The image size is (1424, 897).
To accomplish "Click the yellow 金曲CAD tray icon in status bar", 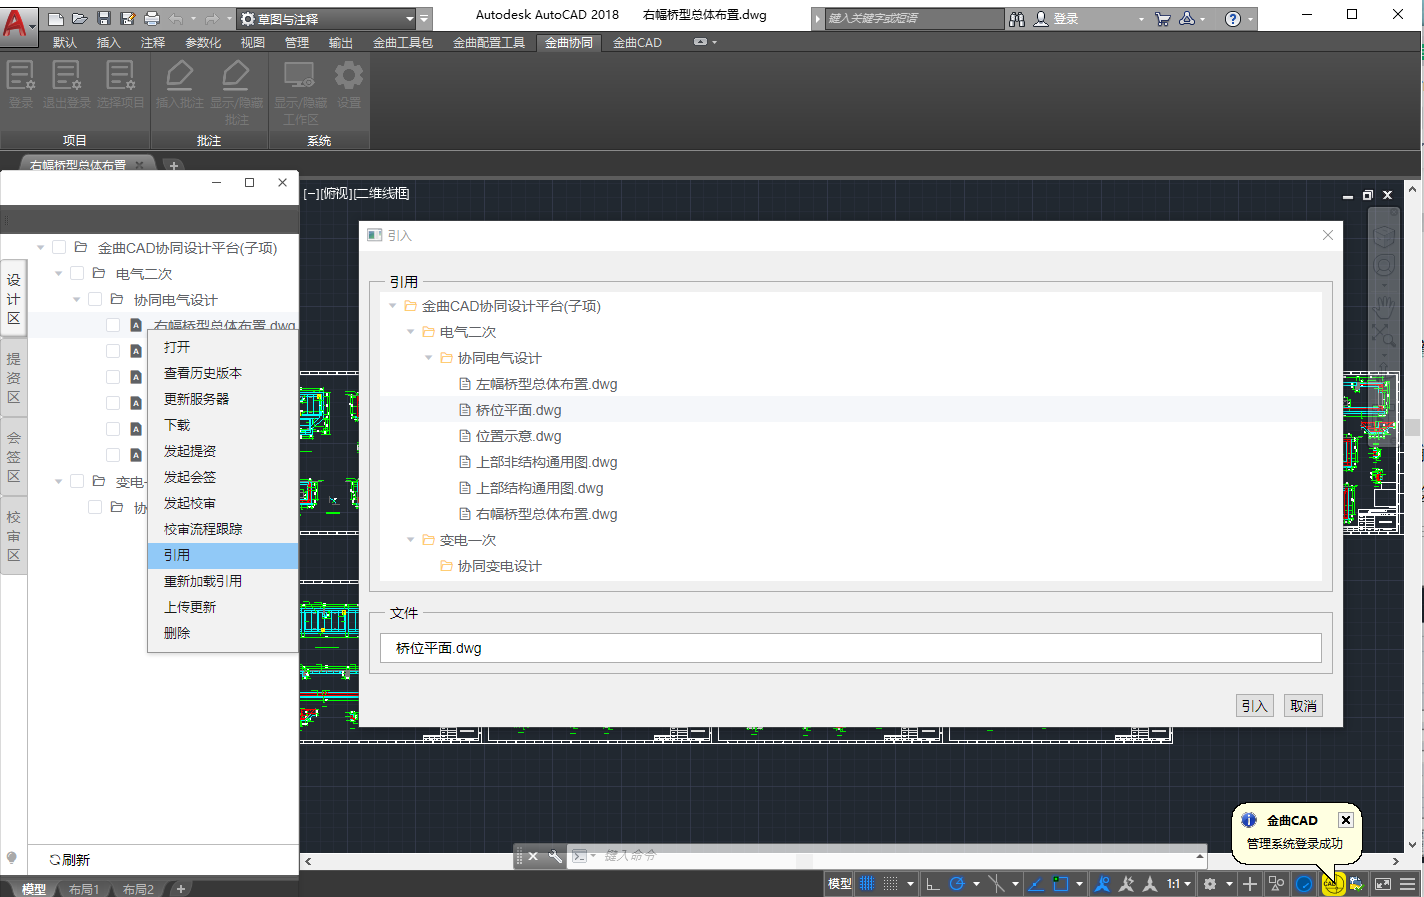I will 1332,884.
